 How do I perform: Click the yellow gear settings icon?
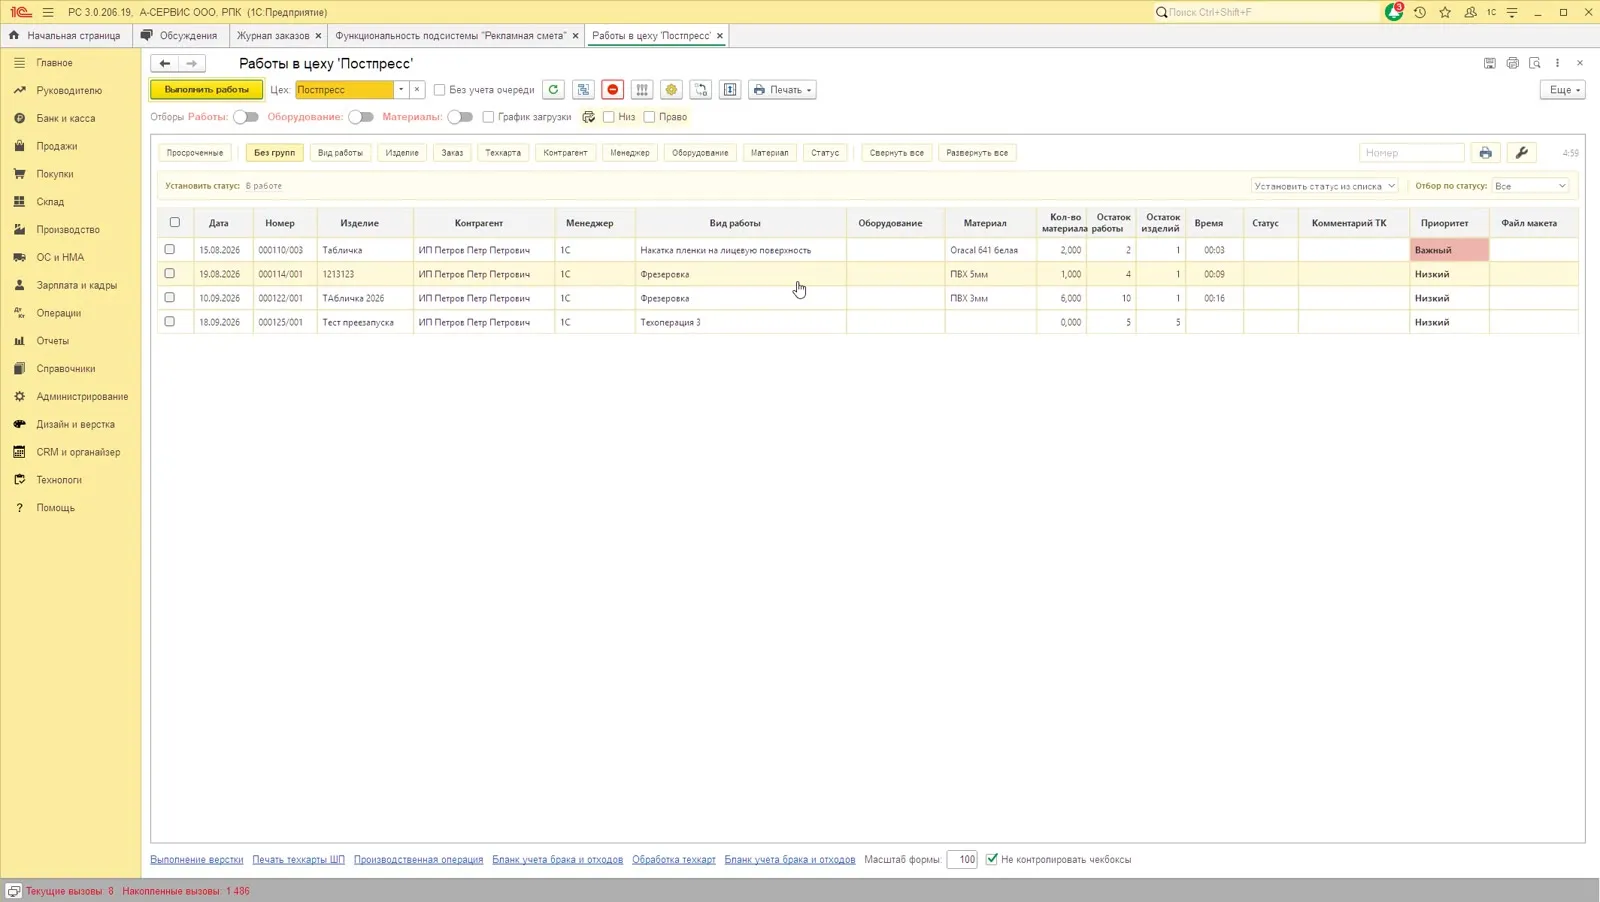(x=671, y=90)
